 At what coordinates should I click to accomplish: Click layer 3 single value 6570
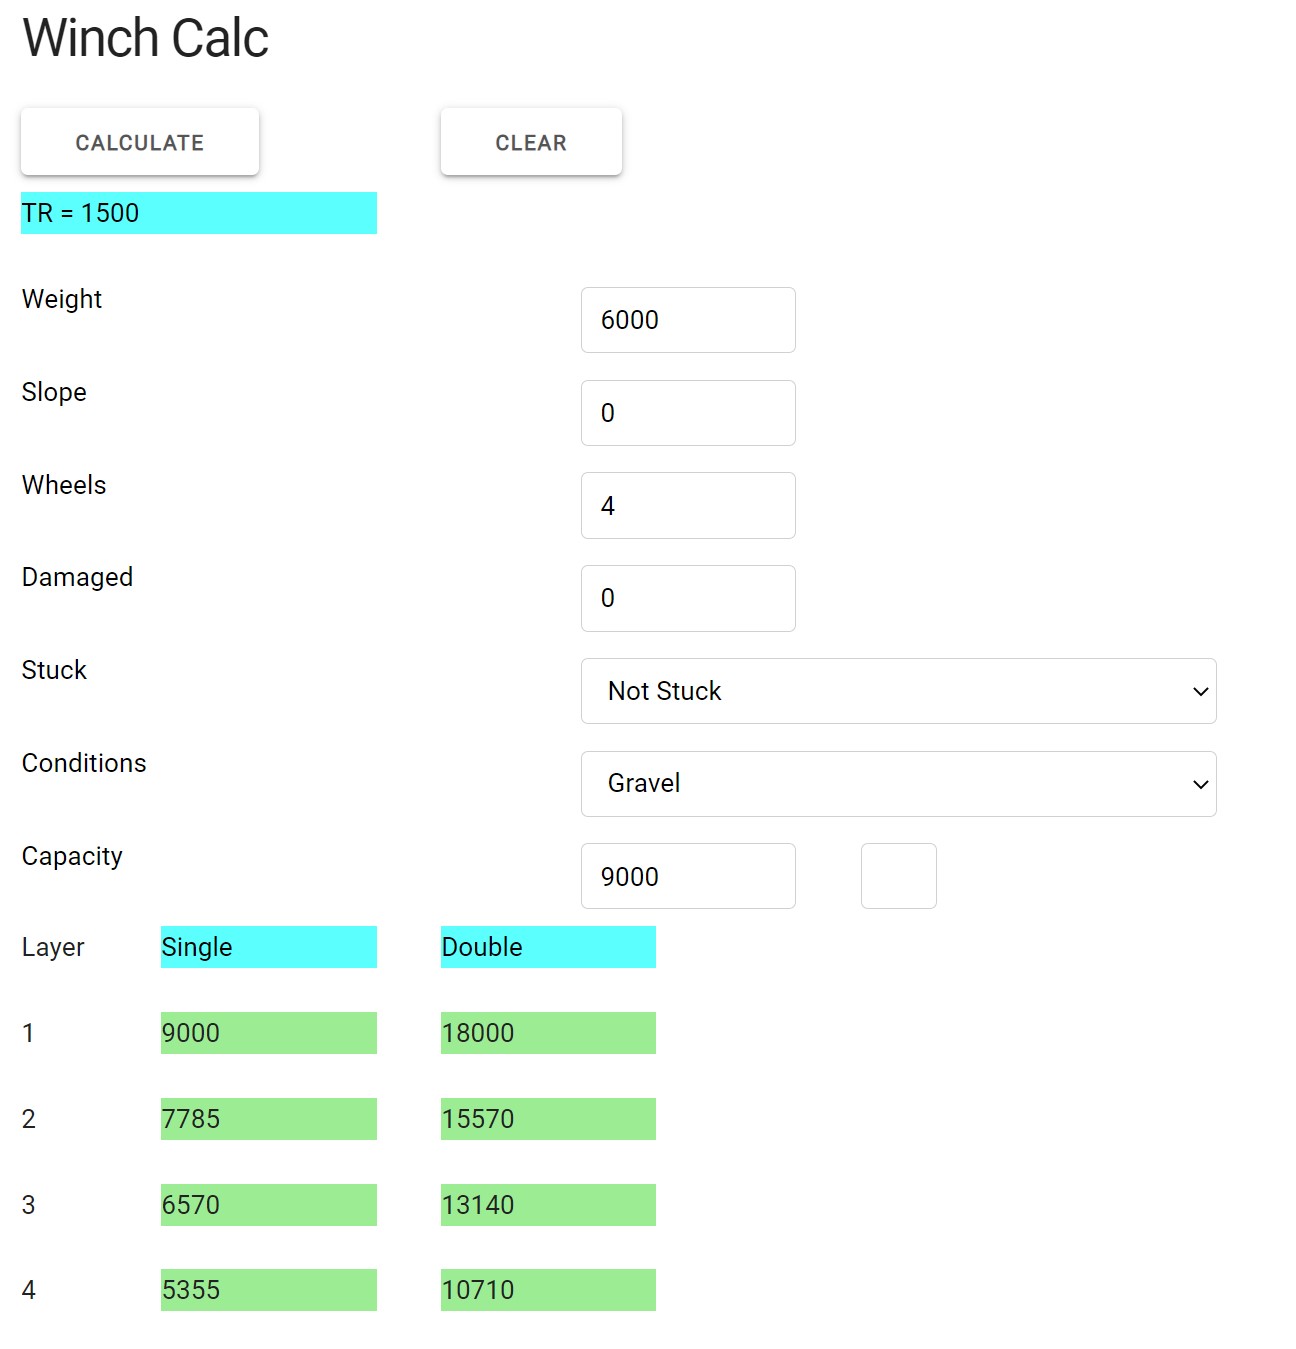point(268,1205)
